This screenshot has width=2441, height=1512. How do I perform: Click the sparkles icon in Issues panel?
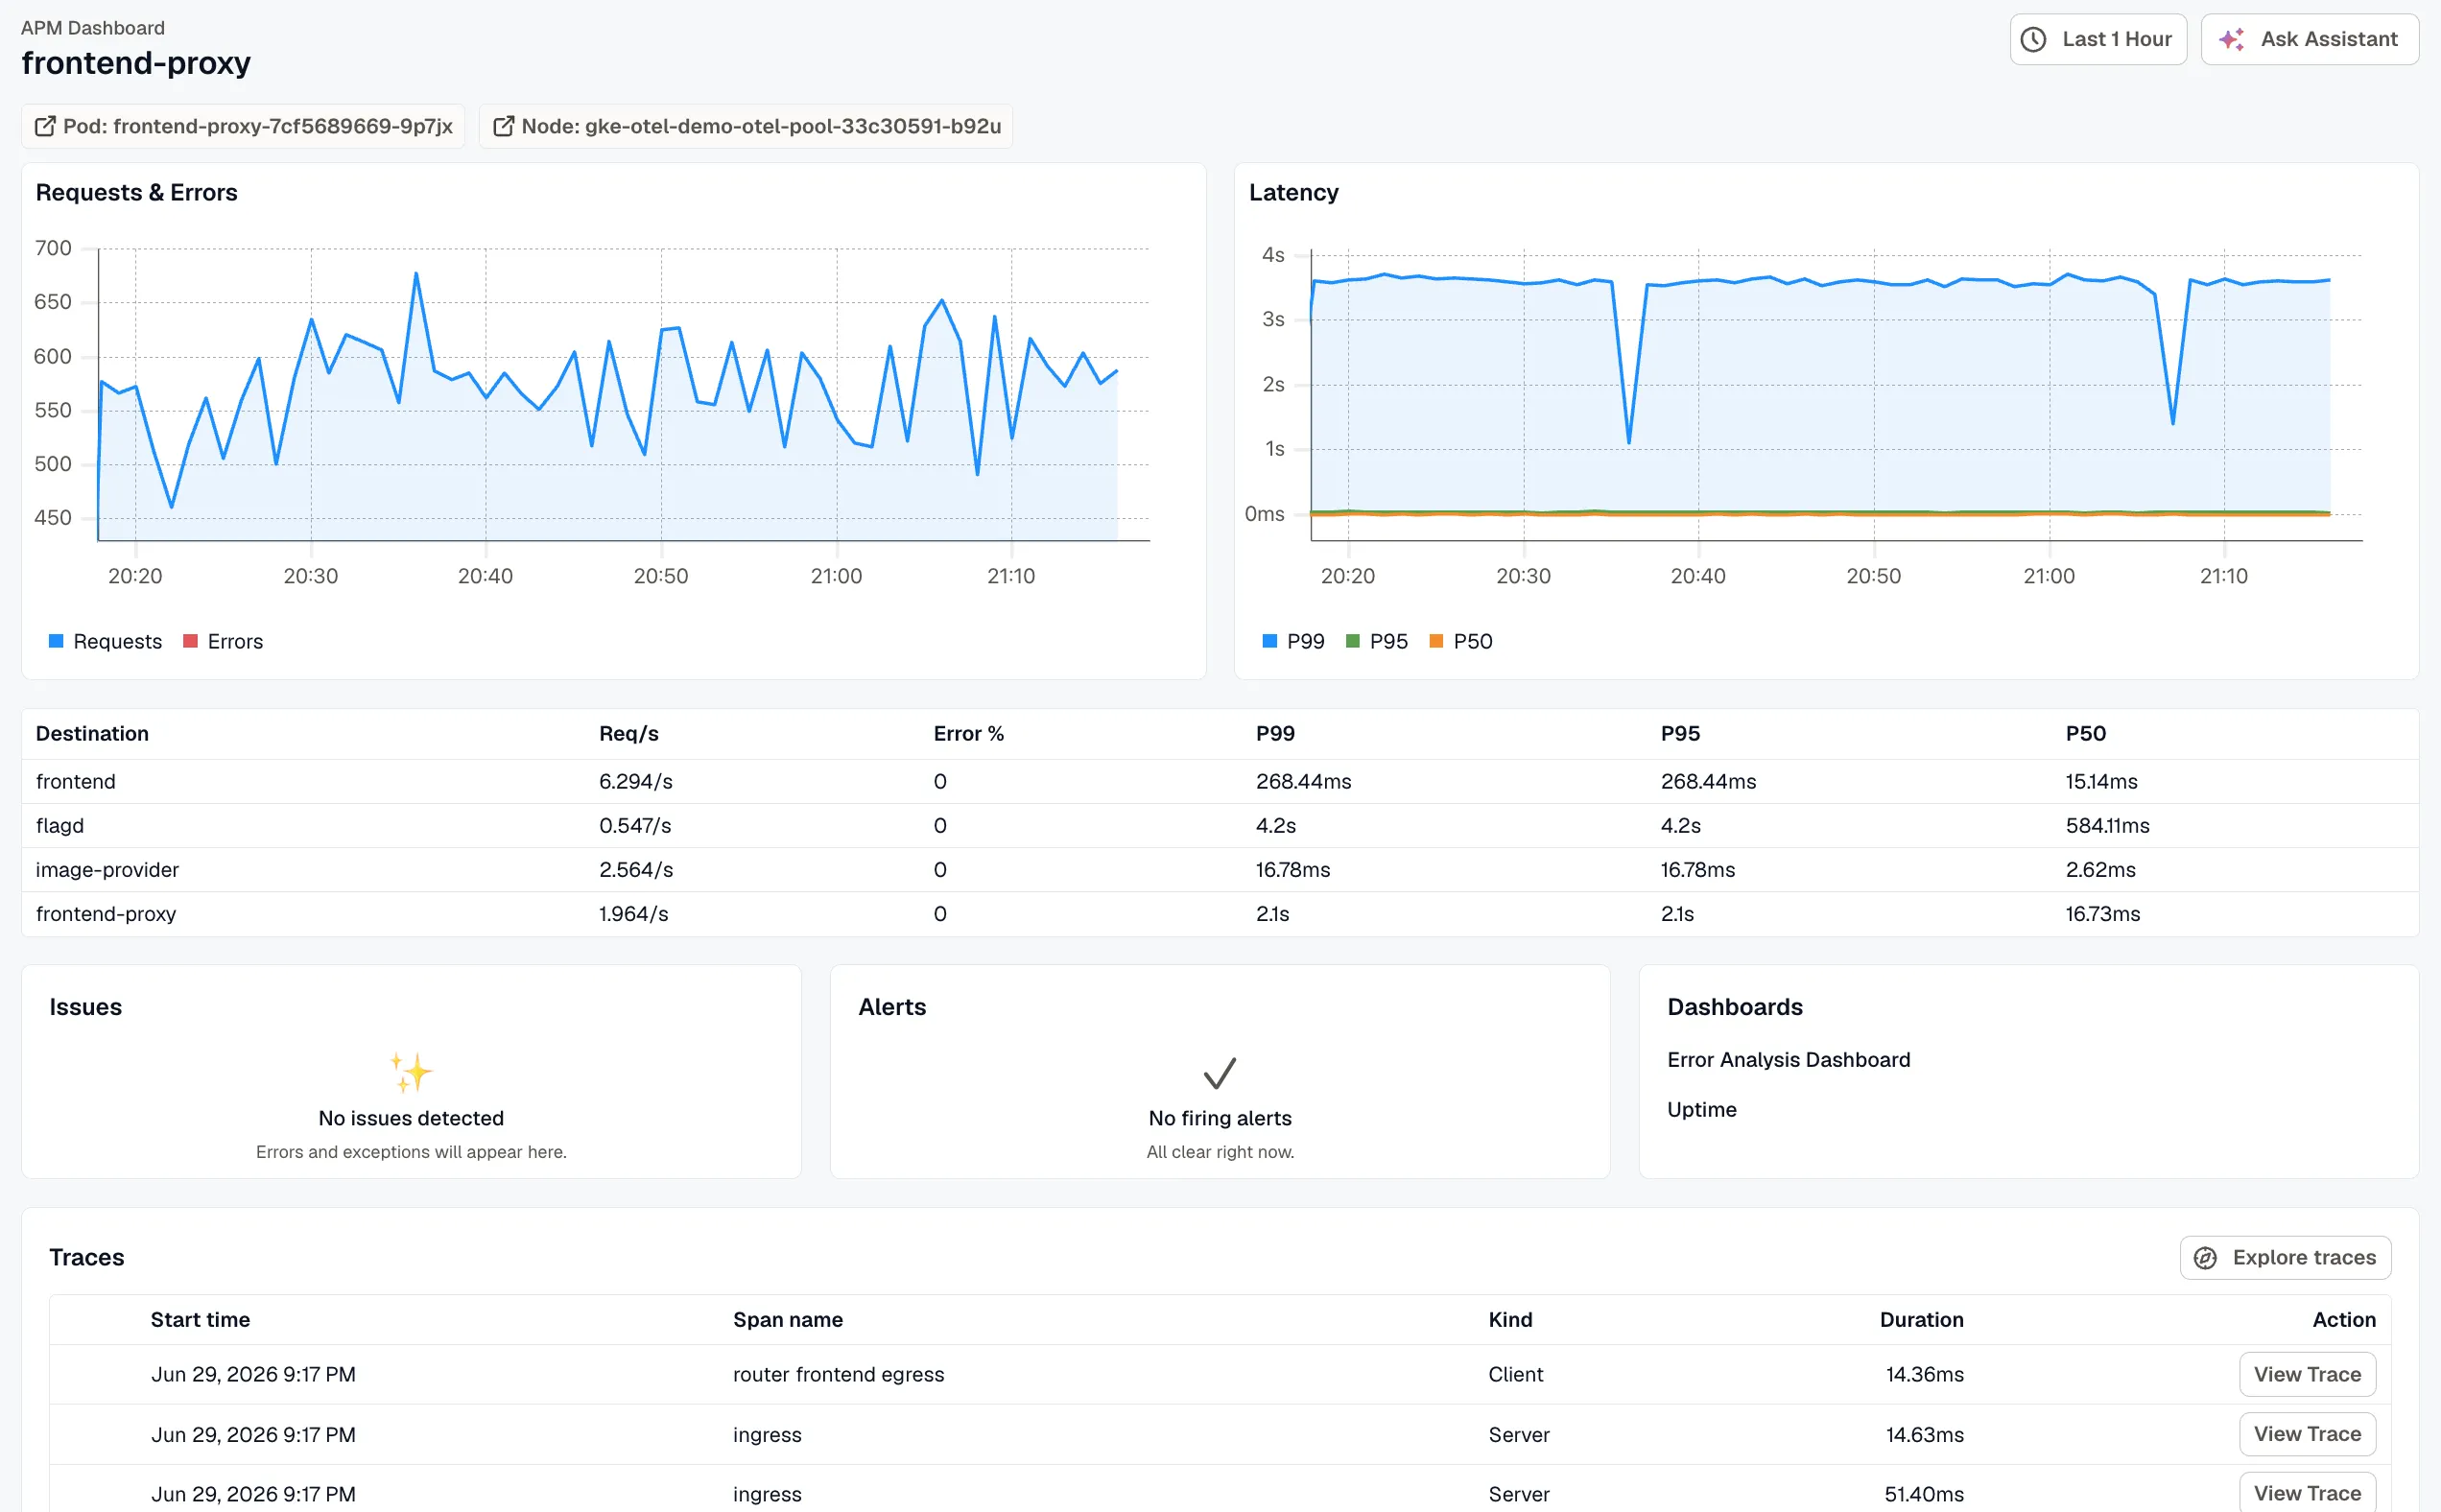pyautogui.click(x=411, y=1072)
